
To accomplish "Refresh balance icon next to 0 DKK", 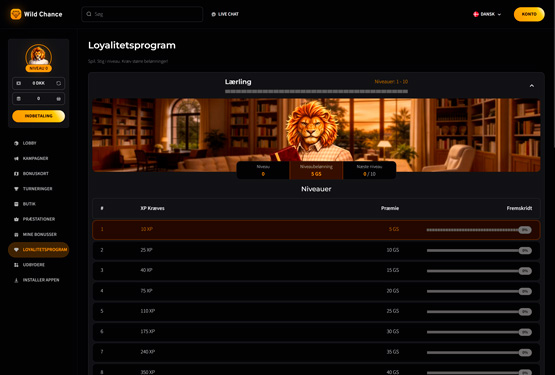I will coord(58,83).
